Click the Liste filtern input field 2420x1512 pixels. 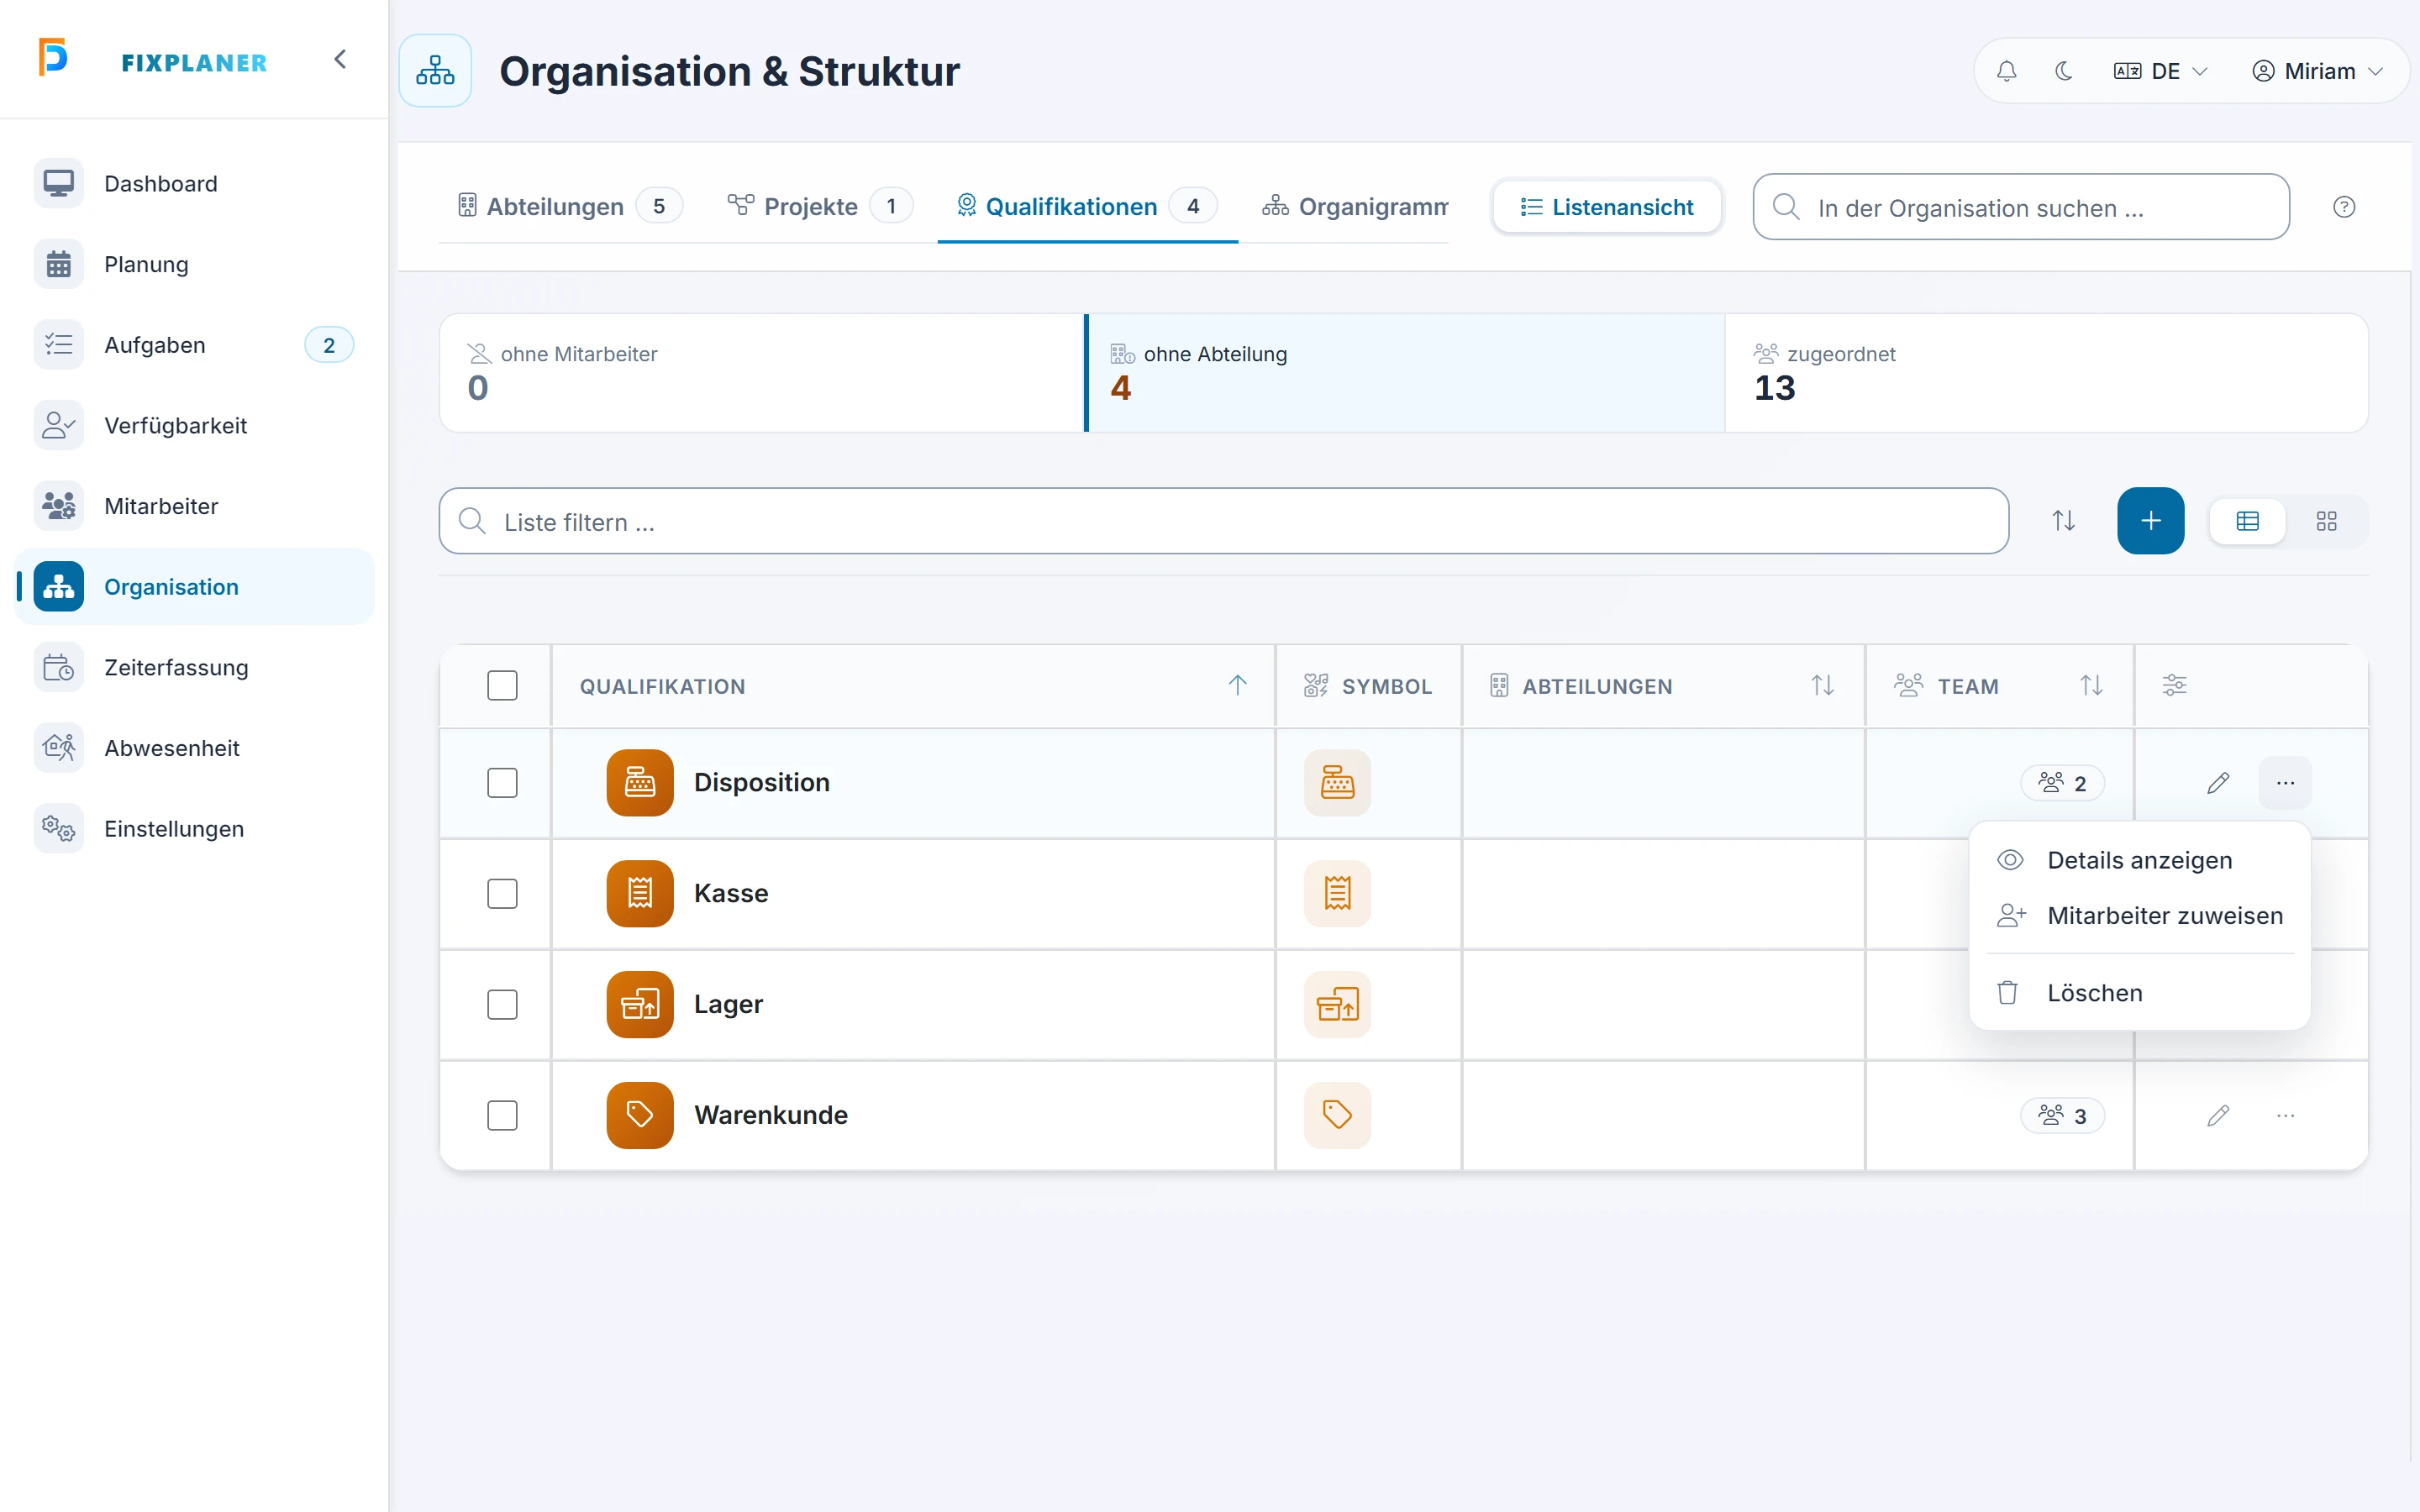tap(1223, 521)
